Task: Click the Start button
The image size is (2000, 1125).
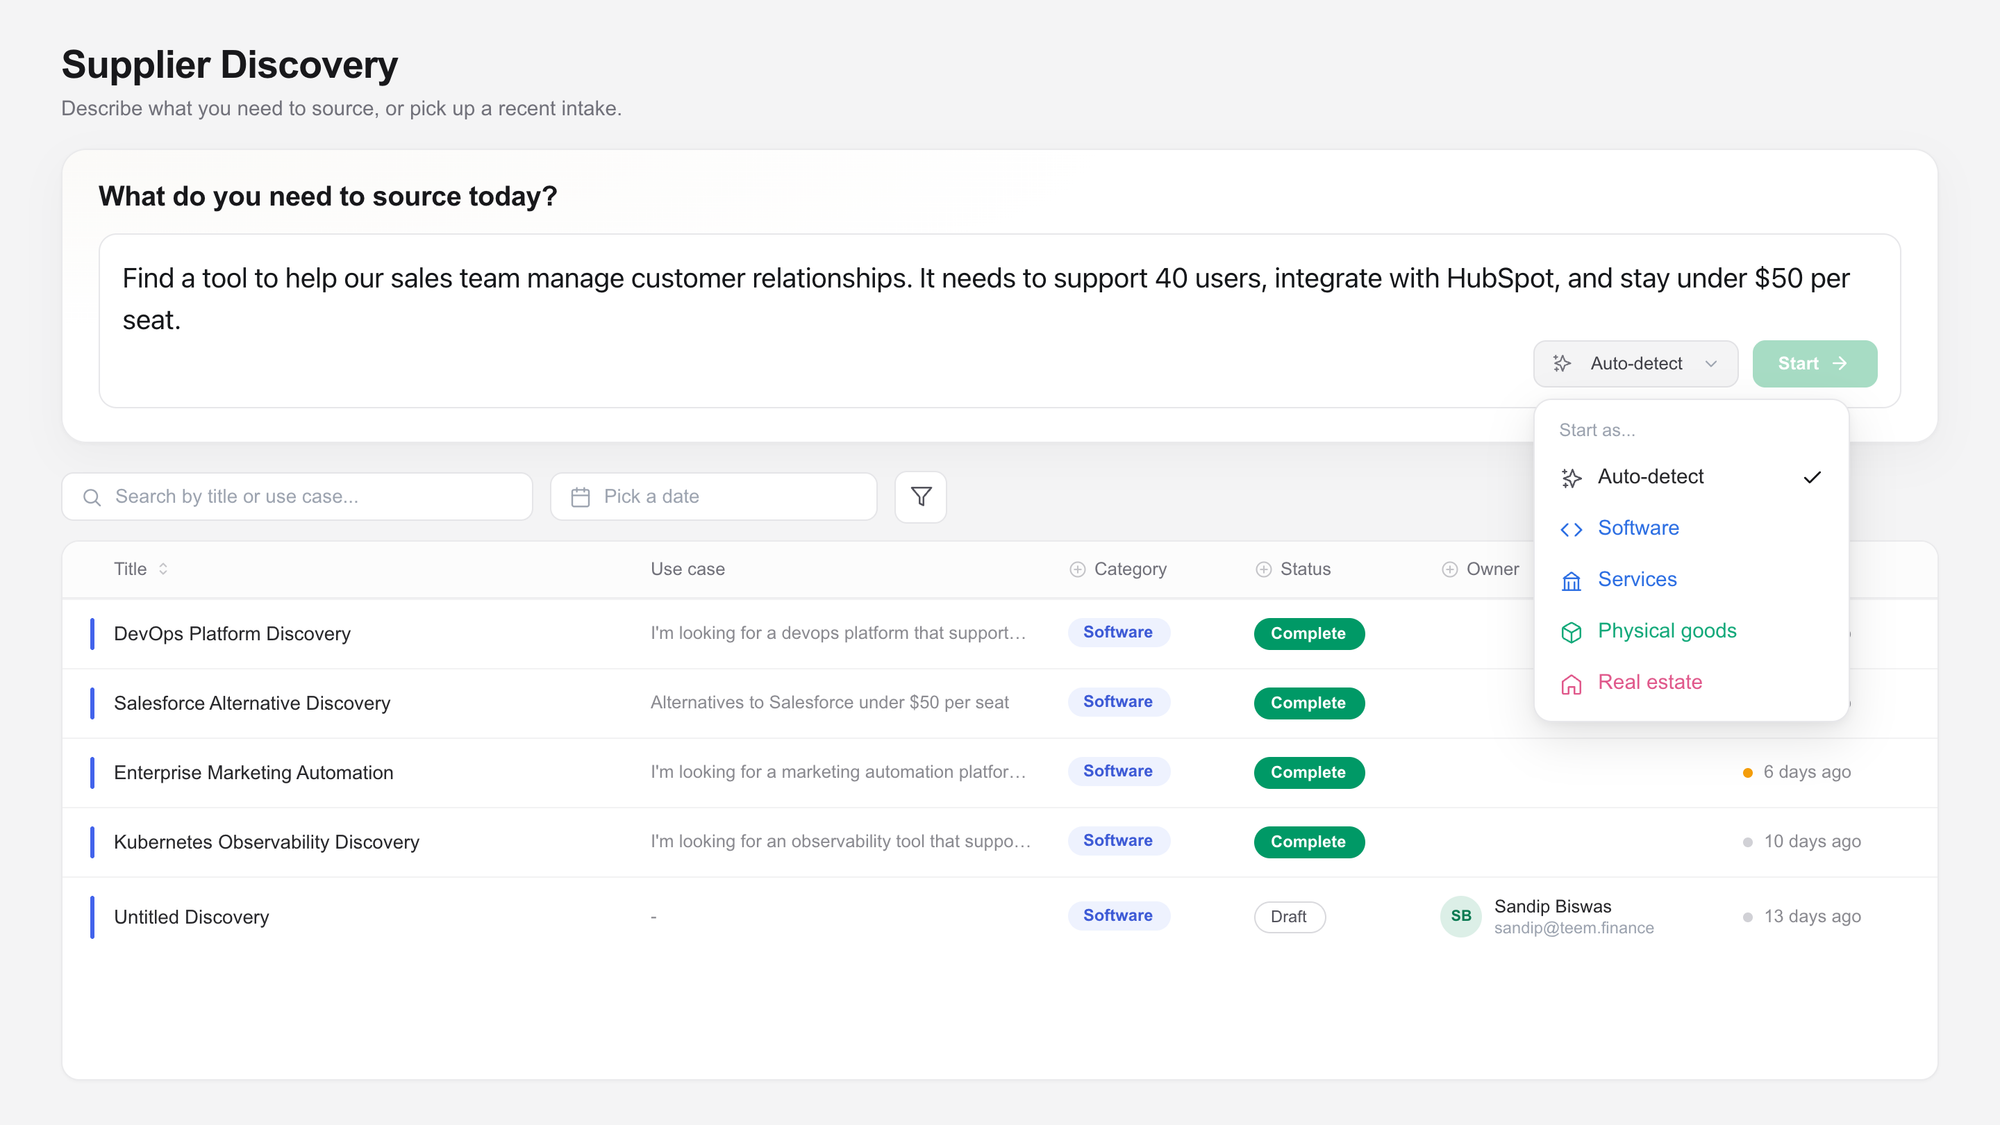Action: pyautogui.click(x=1814, y=364)
